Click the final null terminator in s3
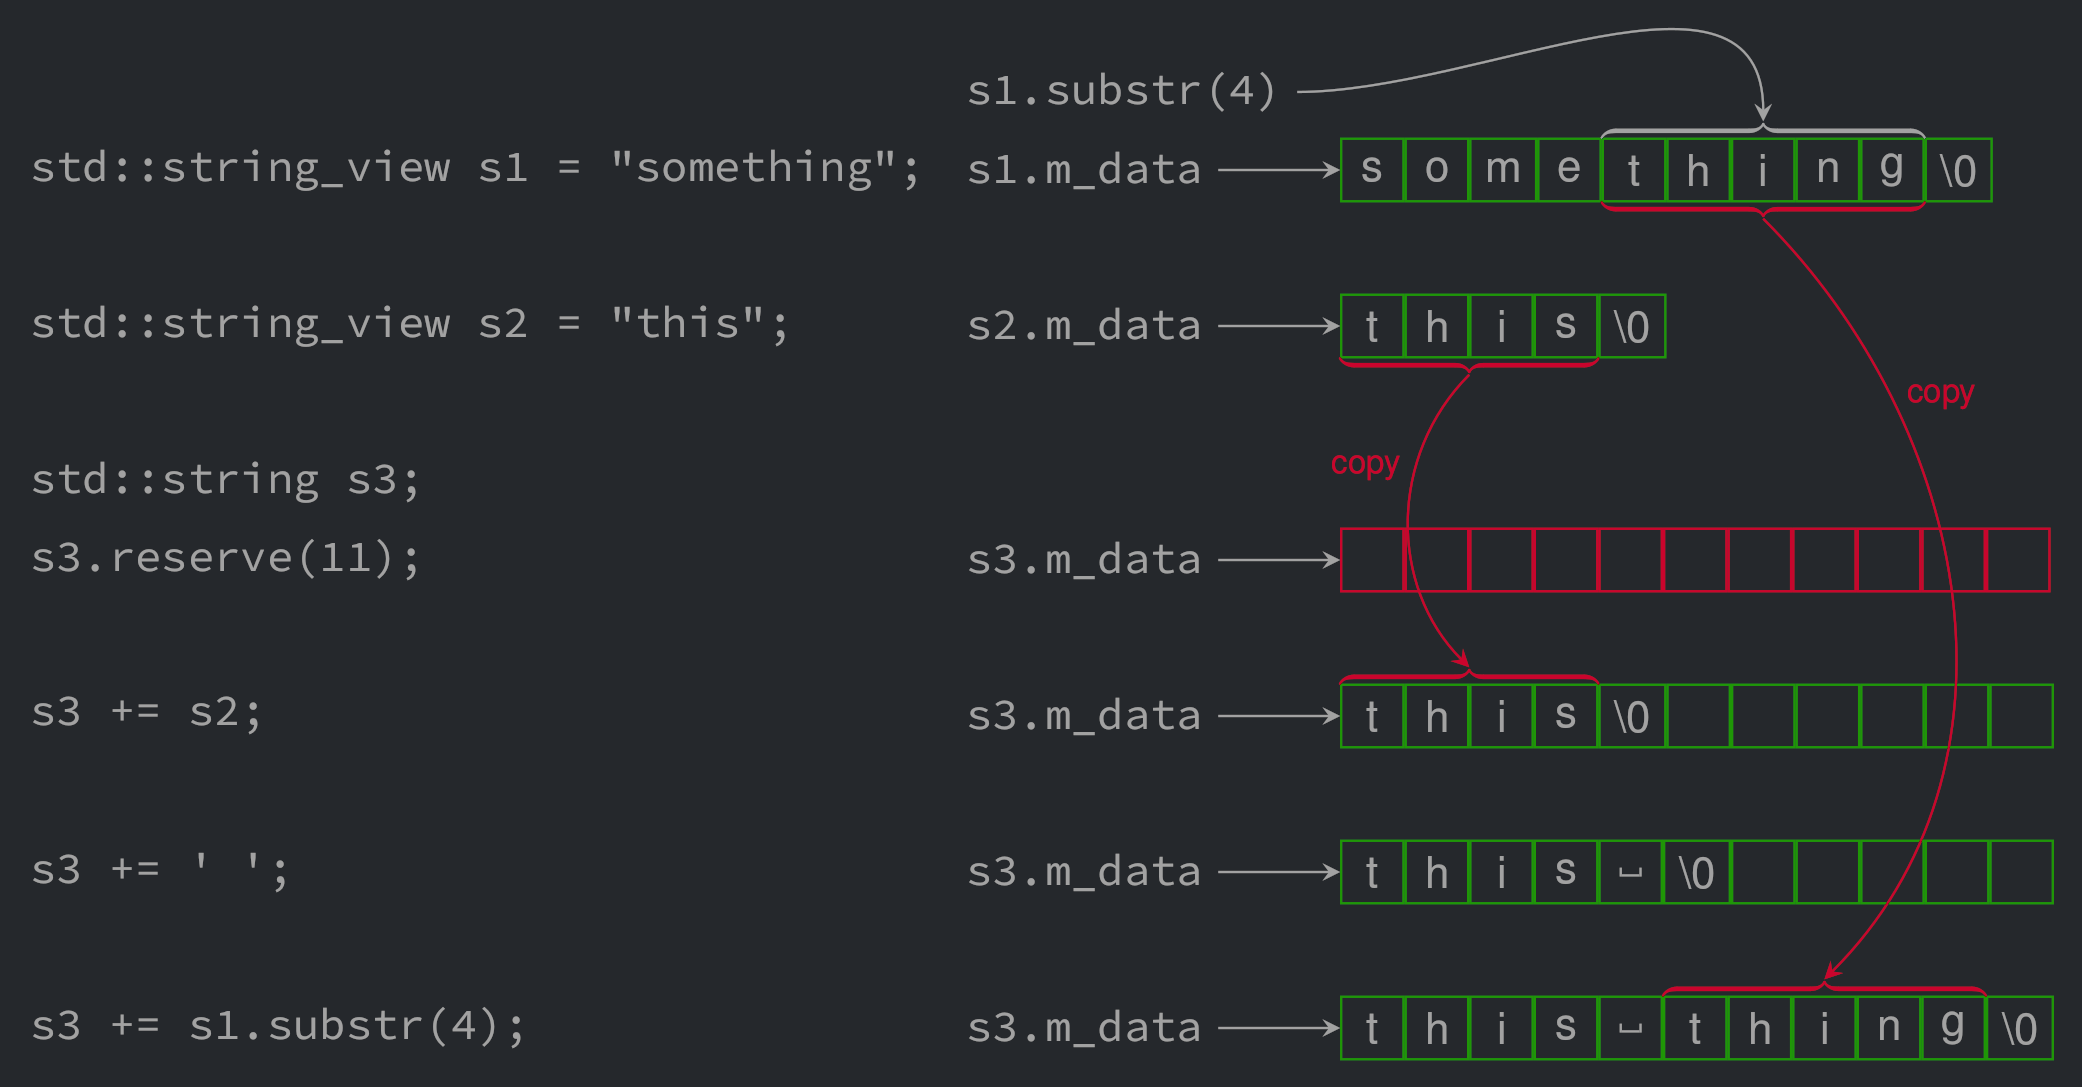The width and height of the screenshot is (2082, 1087). point(2020,1026)
